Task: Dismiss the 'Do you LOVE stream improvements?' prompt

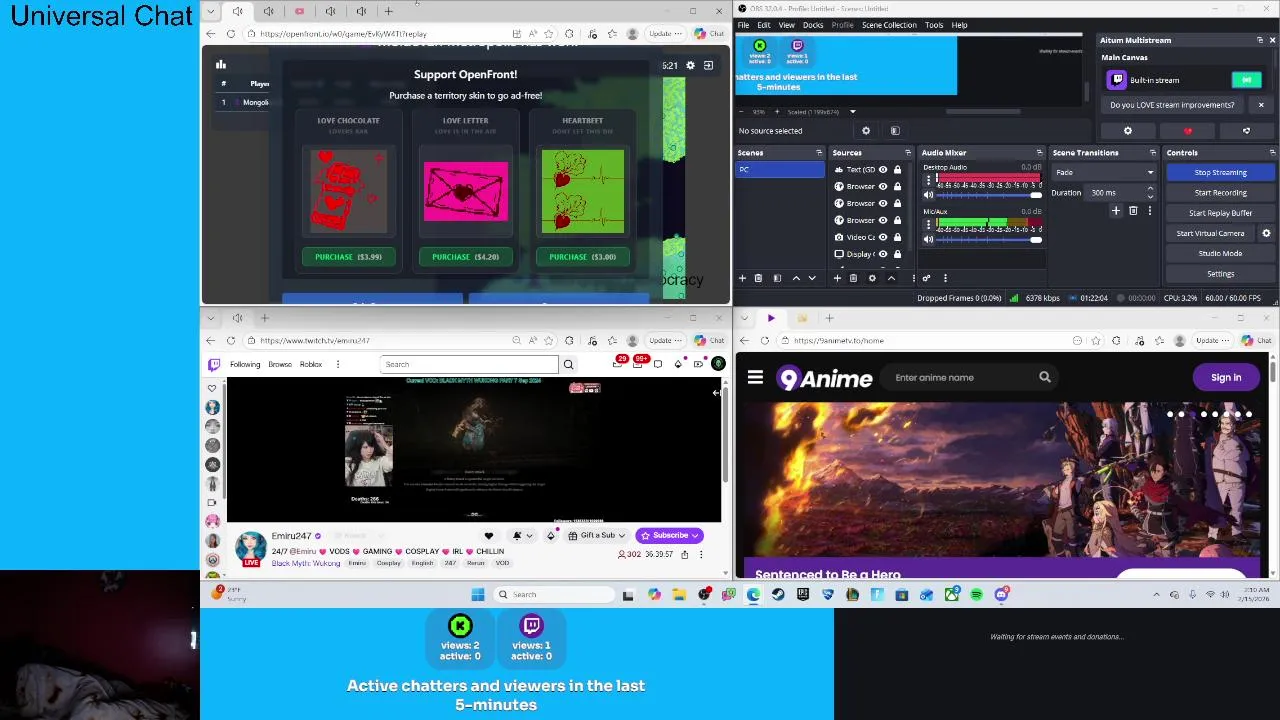Action: (1261, 105)
